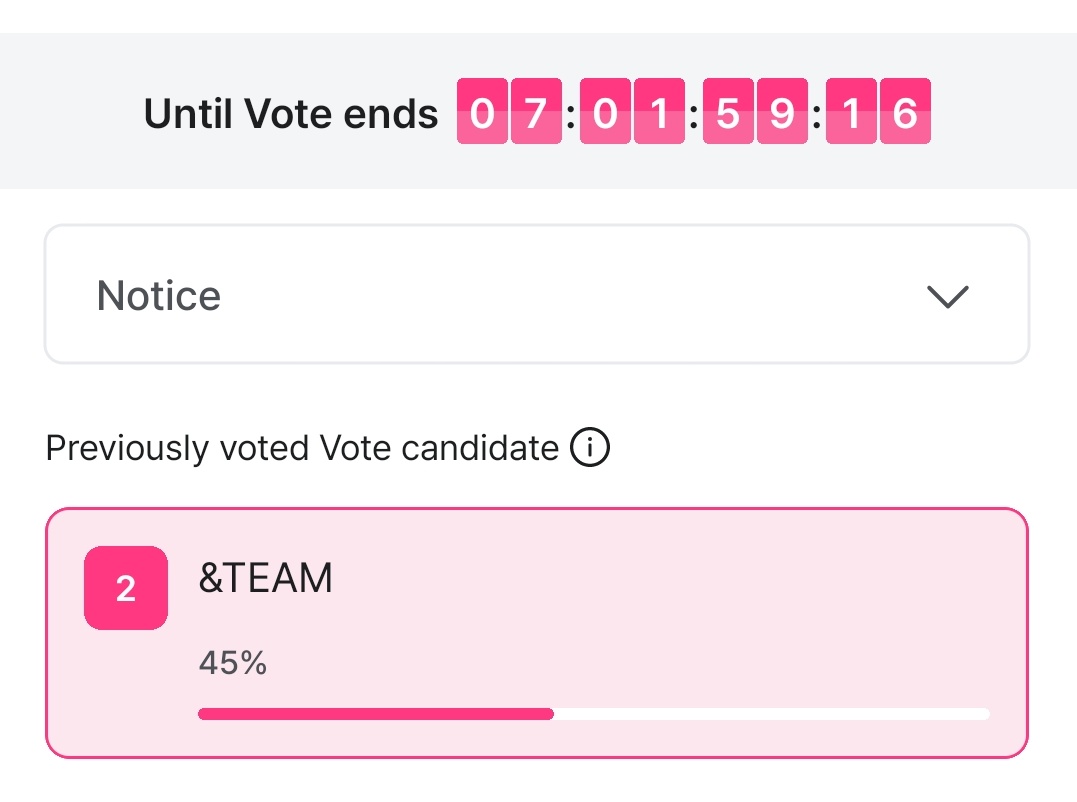Click the Previously voted Vote candidate text
Viewport: 1077px width, 802px height.
(302, 448)
